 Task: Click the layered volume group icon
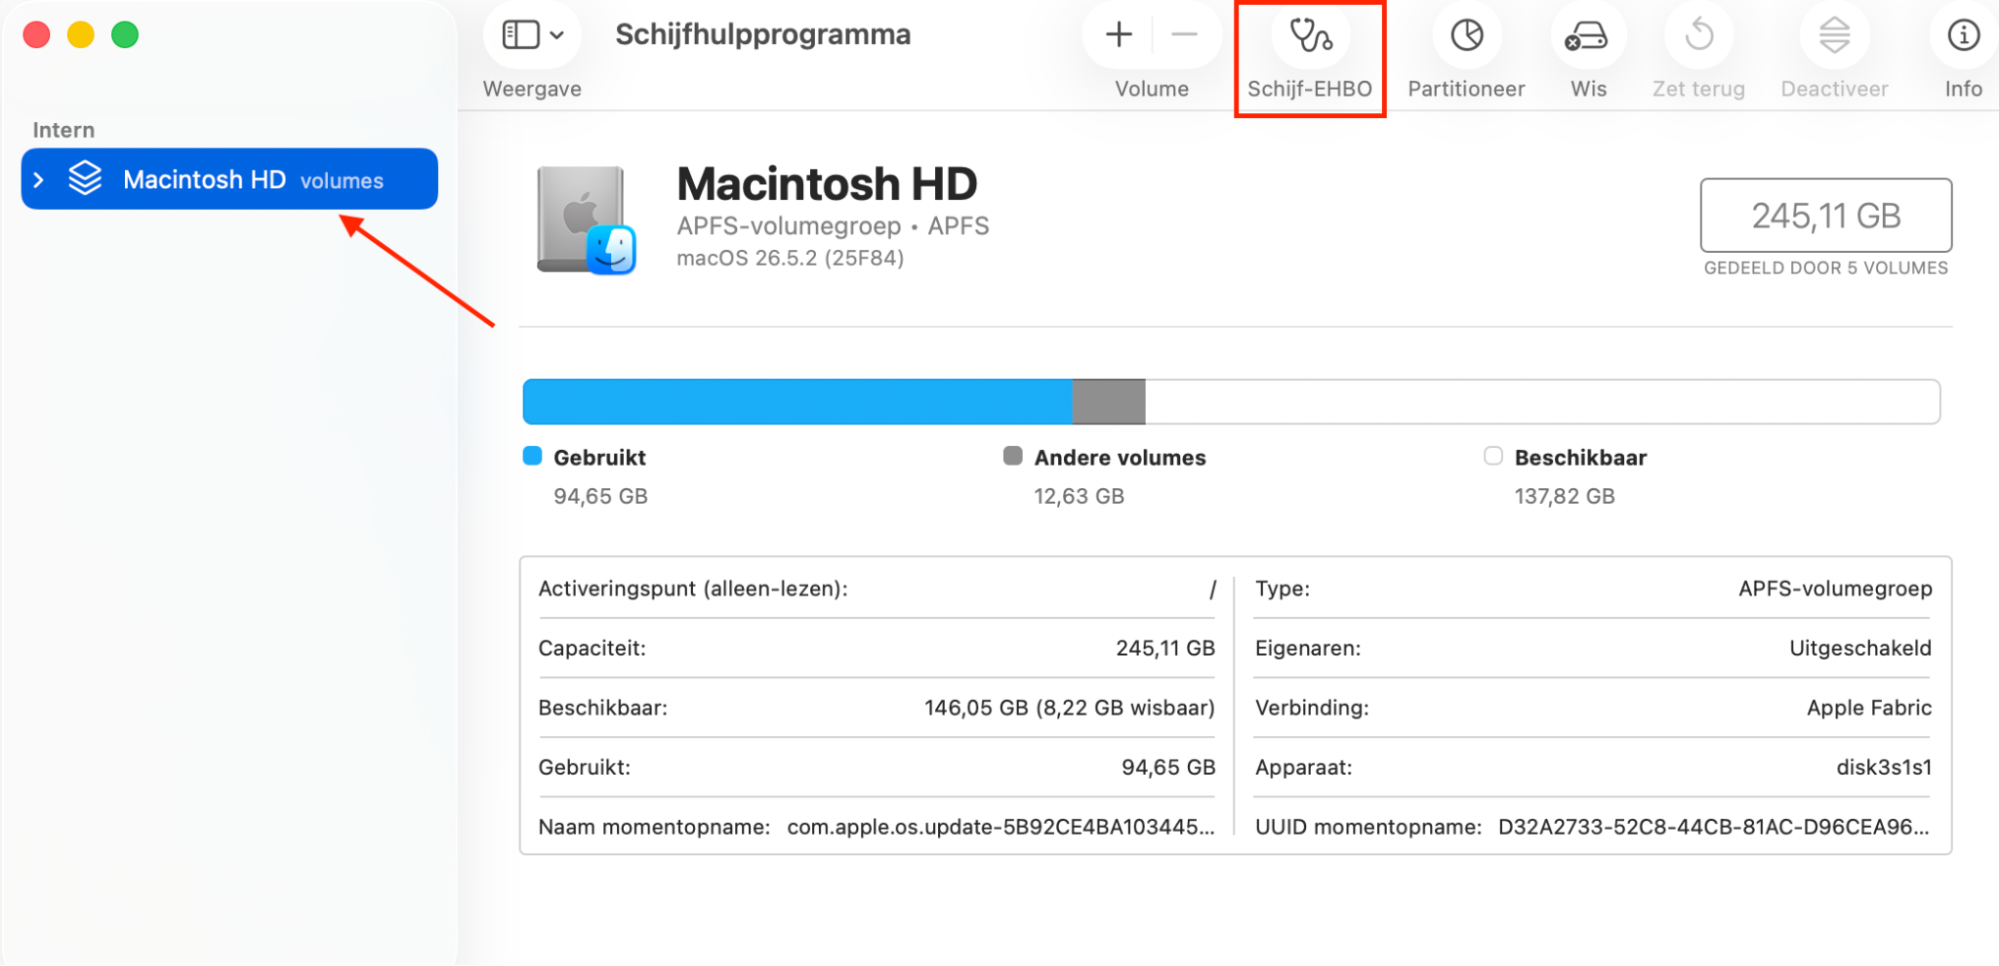pyautogui.click(x=86, y=179)
